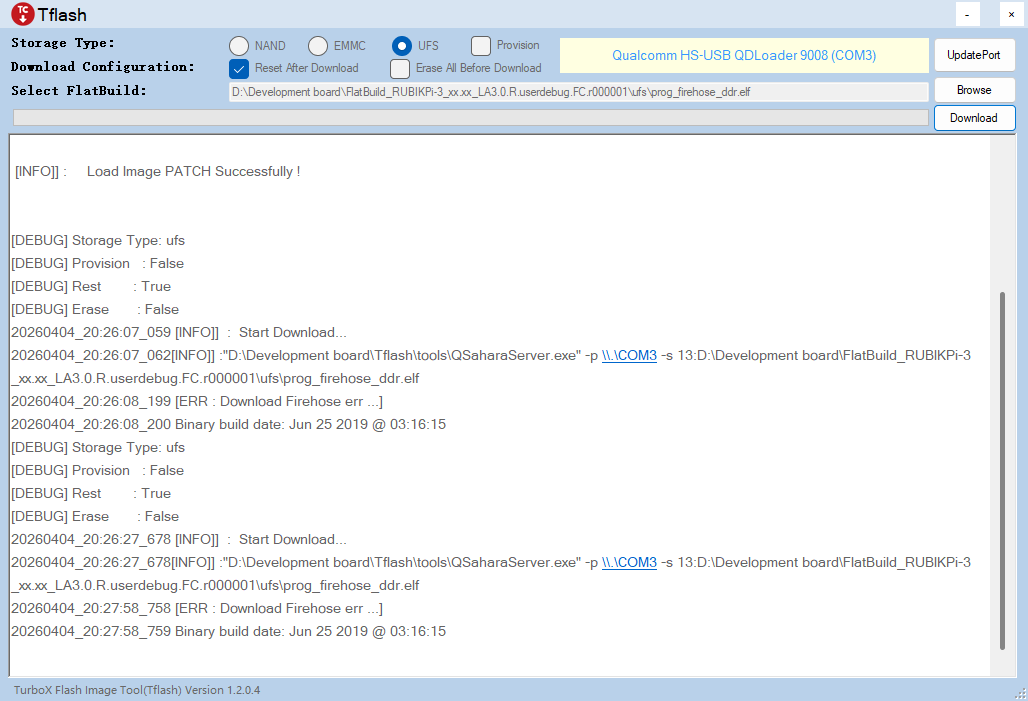Open the second \\.\COM3 link in log
Screen dimensions: 1028x701
tap(629, 563)
